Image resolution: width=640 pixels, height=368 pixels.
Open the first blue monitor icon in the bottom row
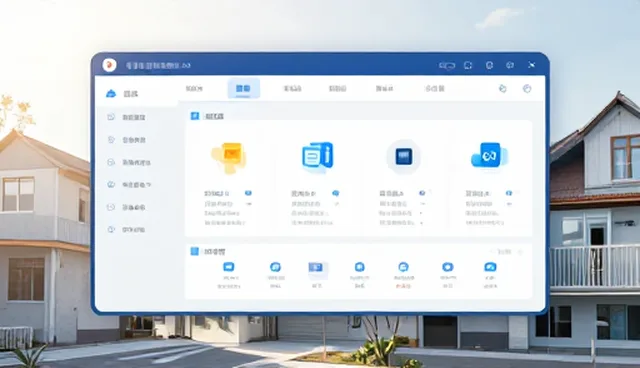pos(229,267)
